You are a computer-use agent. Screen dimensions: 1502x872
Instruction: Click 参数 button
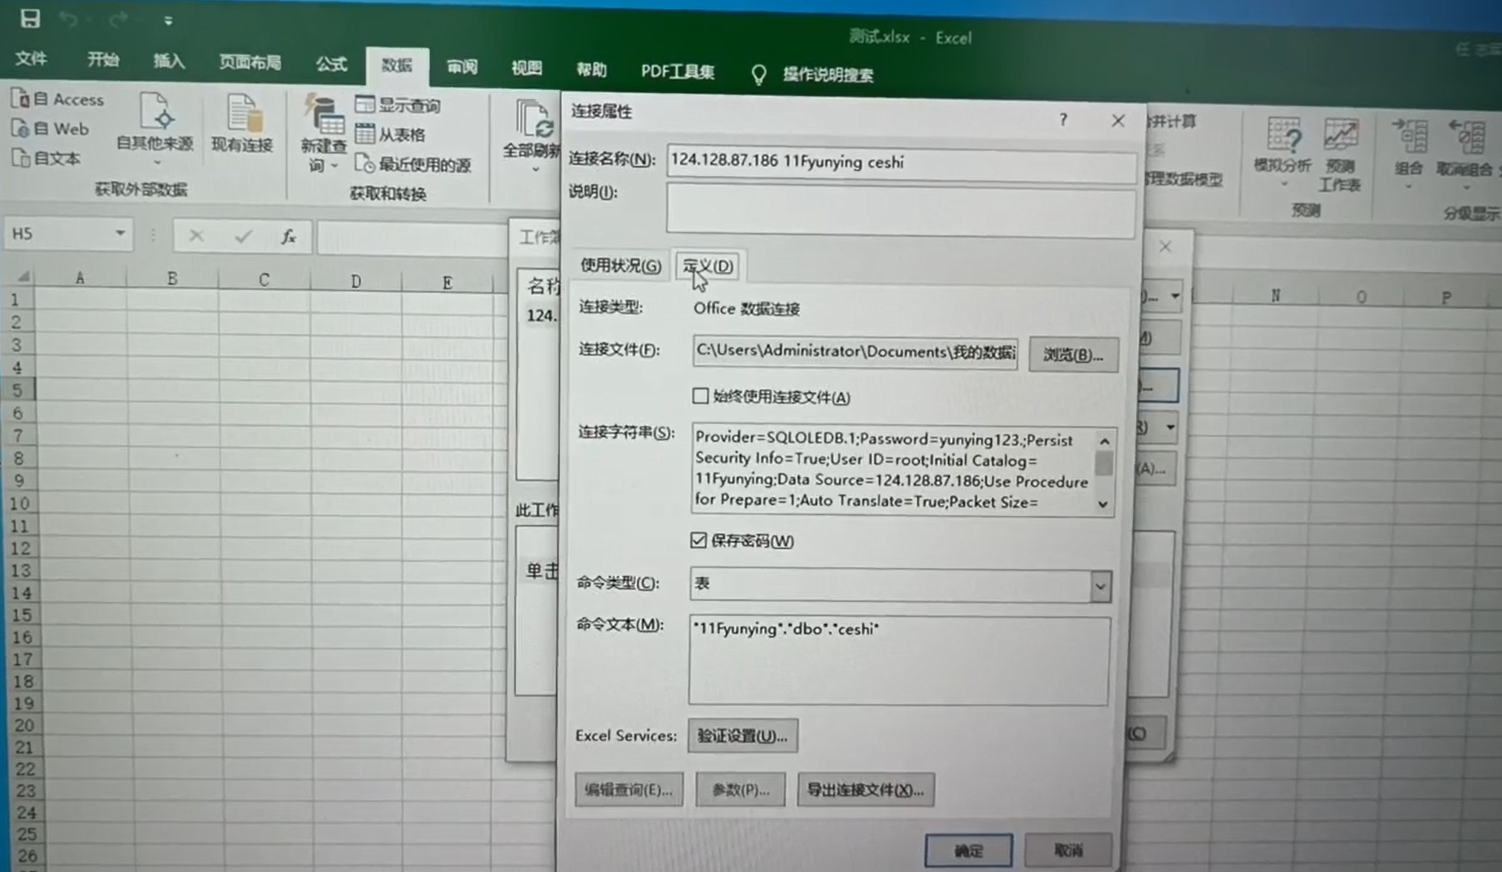click(x=741, y=790)
